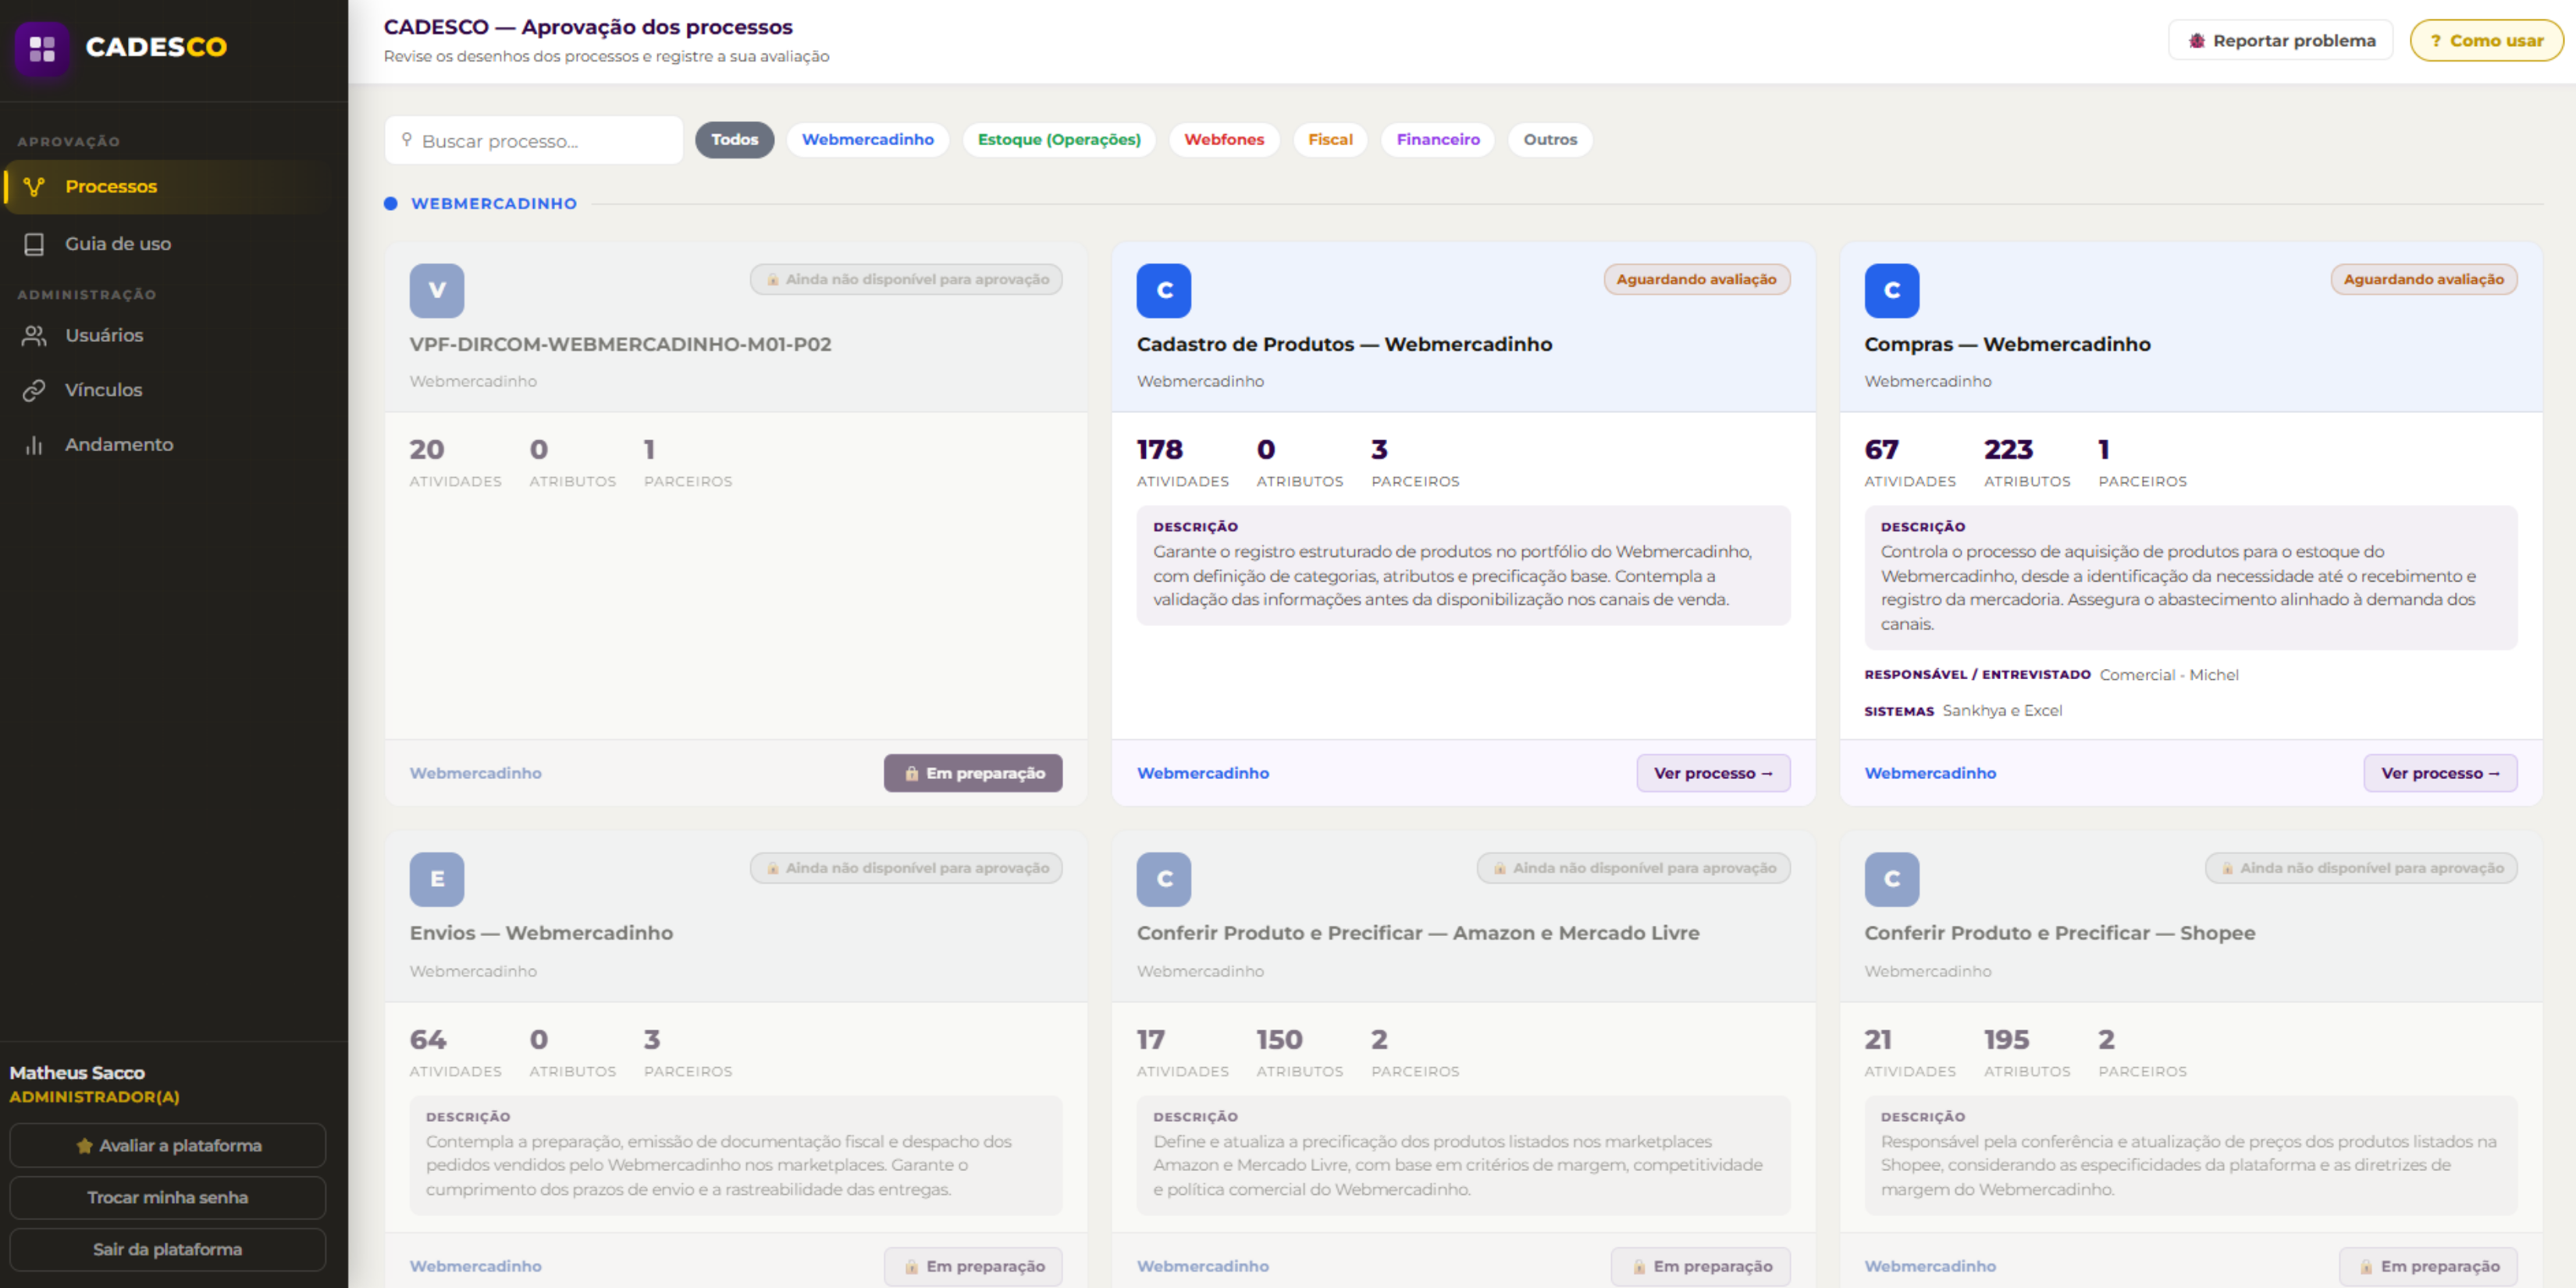Click the VPF-DIRCOM-WEBMERCADINHO-M01-P02 title
Image resolution: width=2576 pixels, height=1288 pixels.
(620, 344)
